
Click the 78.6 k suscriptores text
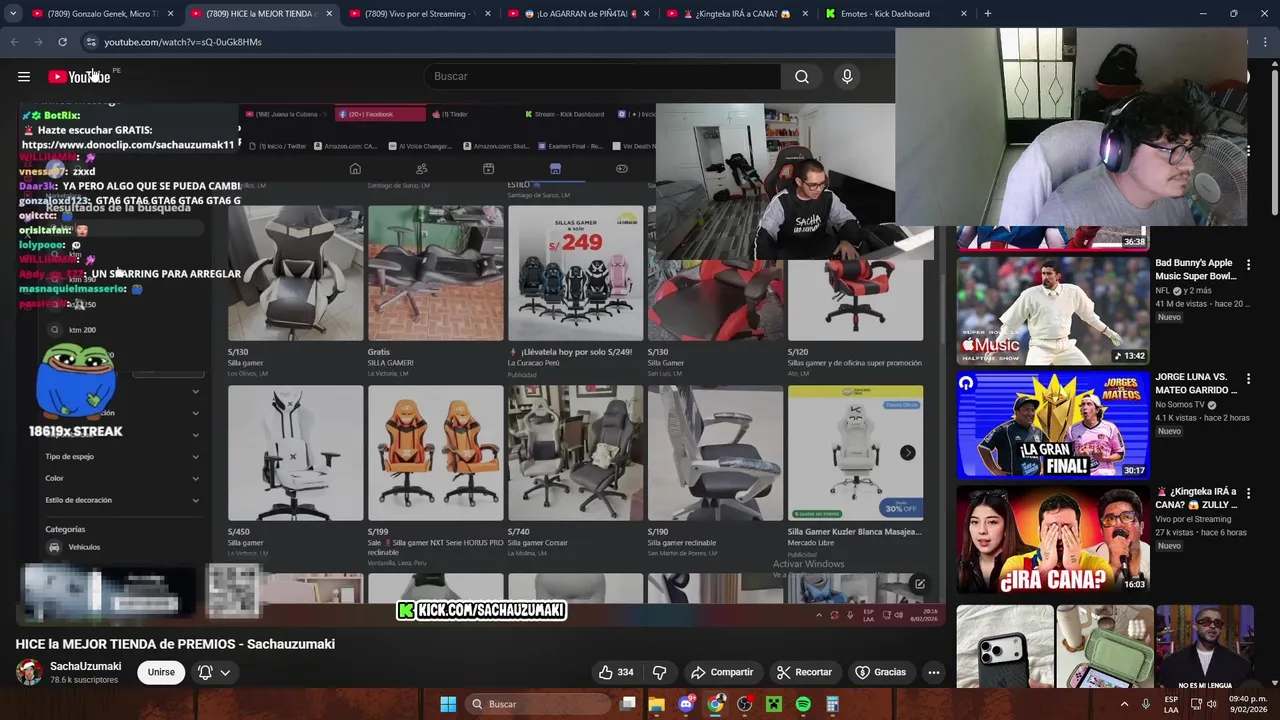click(x=84, y=680)
